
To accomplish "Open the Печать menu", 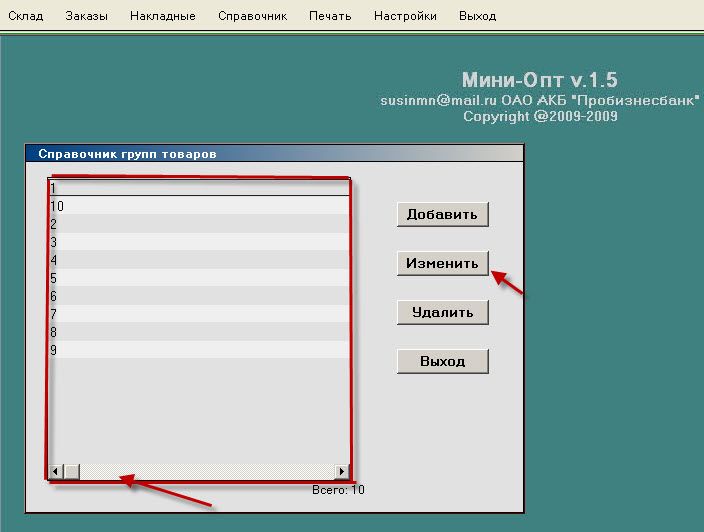I will coord(330,16).
